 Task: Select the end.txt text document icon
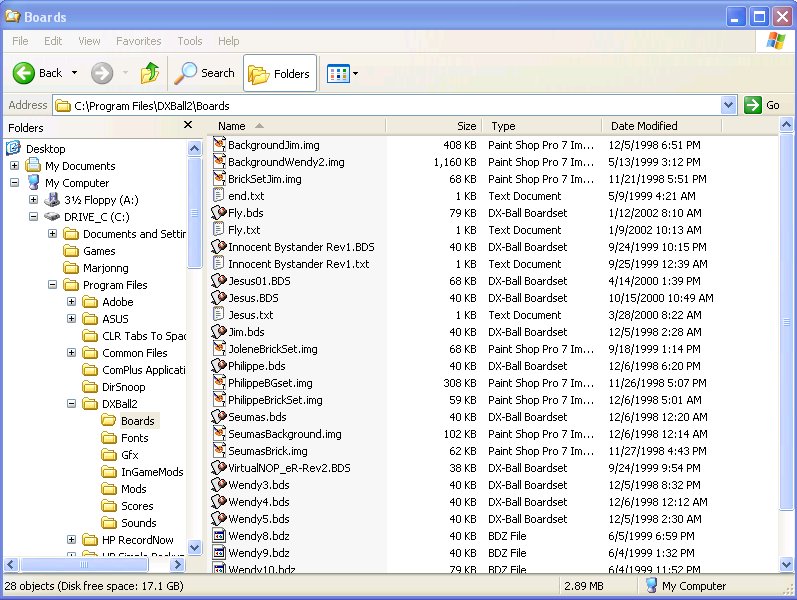click(x=219, y=196)
